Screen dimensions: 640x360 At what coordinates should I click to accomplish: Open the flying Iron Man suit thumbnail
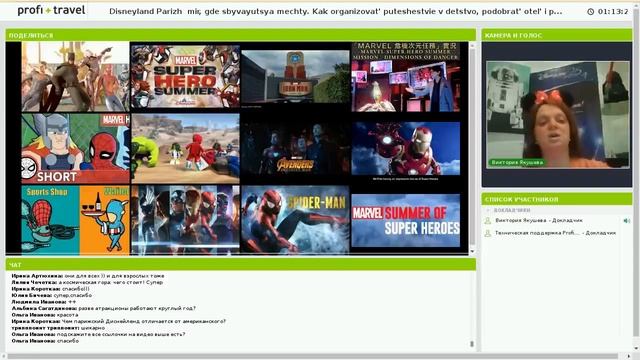(406, 149)
